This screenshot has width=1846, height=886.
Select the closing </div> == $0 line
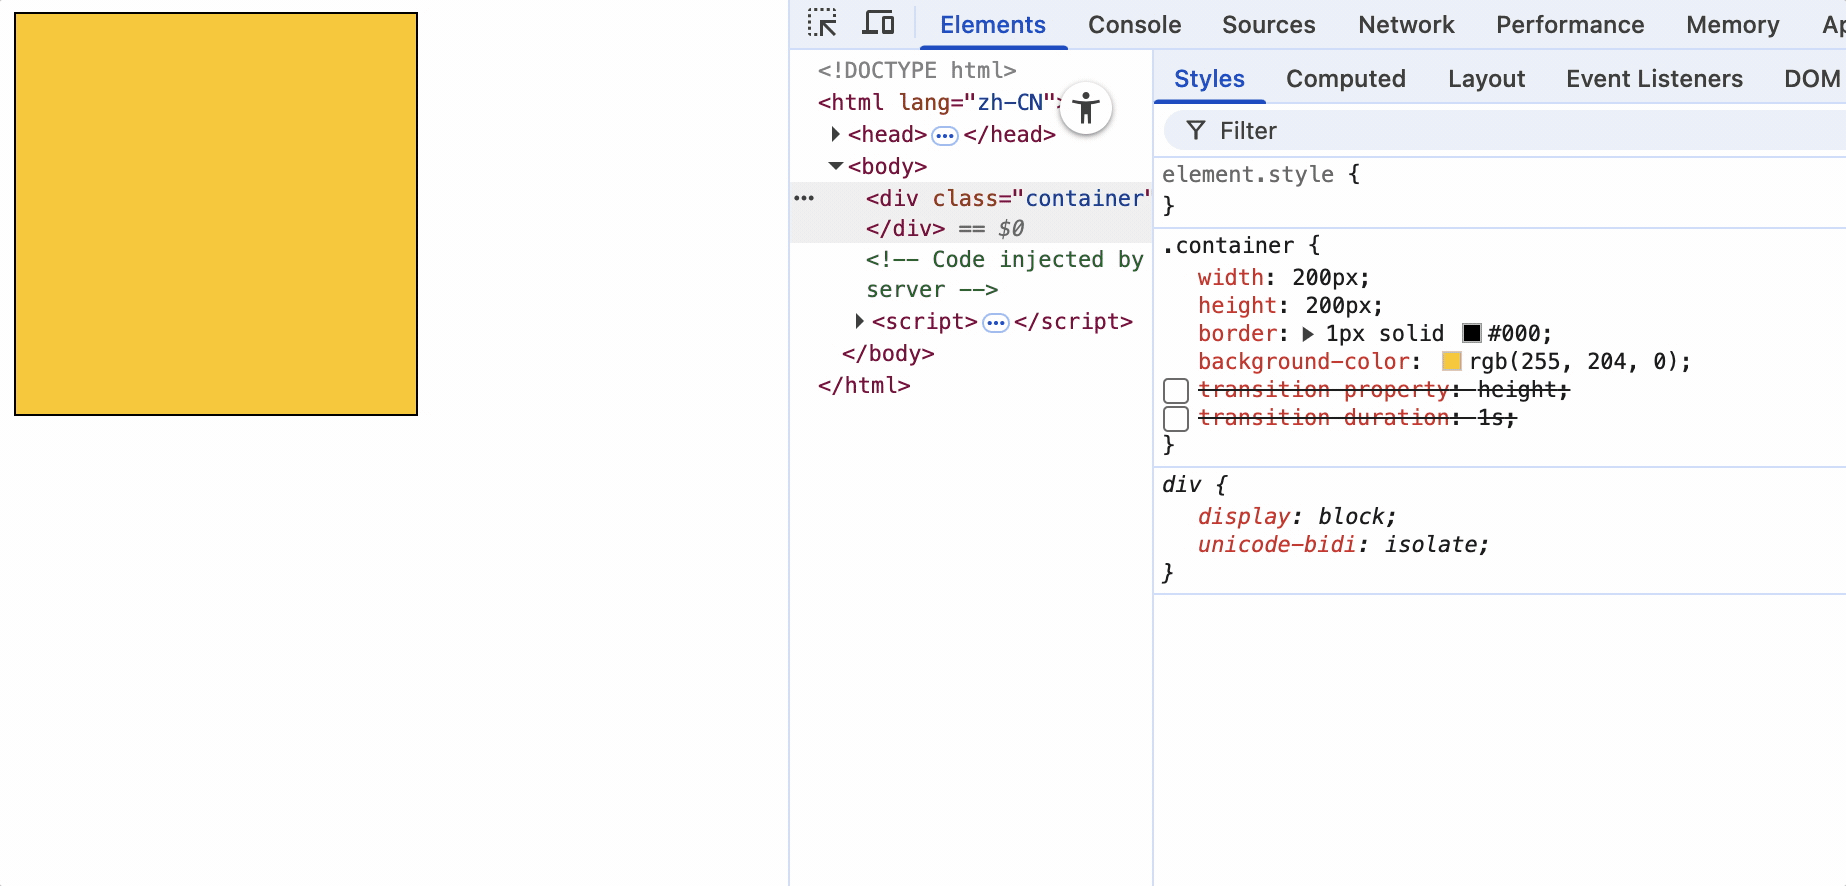click(x=945, y=229)
